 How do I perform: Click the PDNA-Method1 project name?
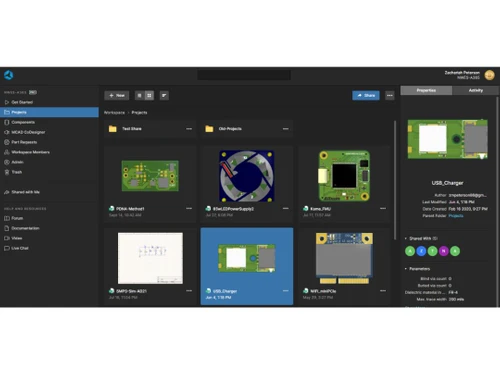click(130, 209)
